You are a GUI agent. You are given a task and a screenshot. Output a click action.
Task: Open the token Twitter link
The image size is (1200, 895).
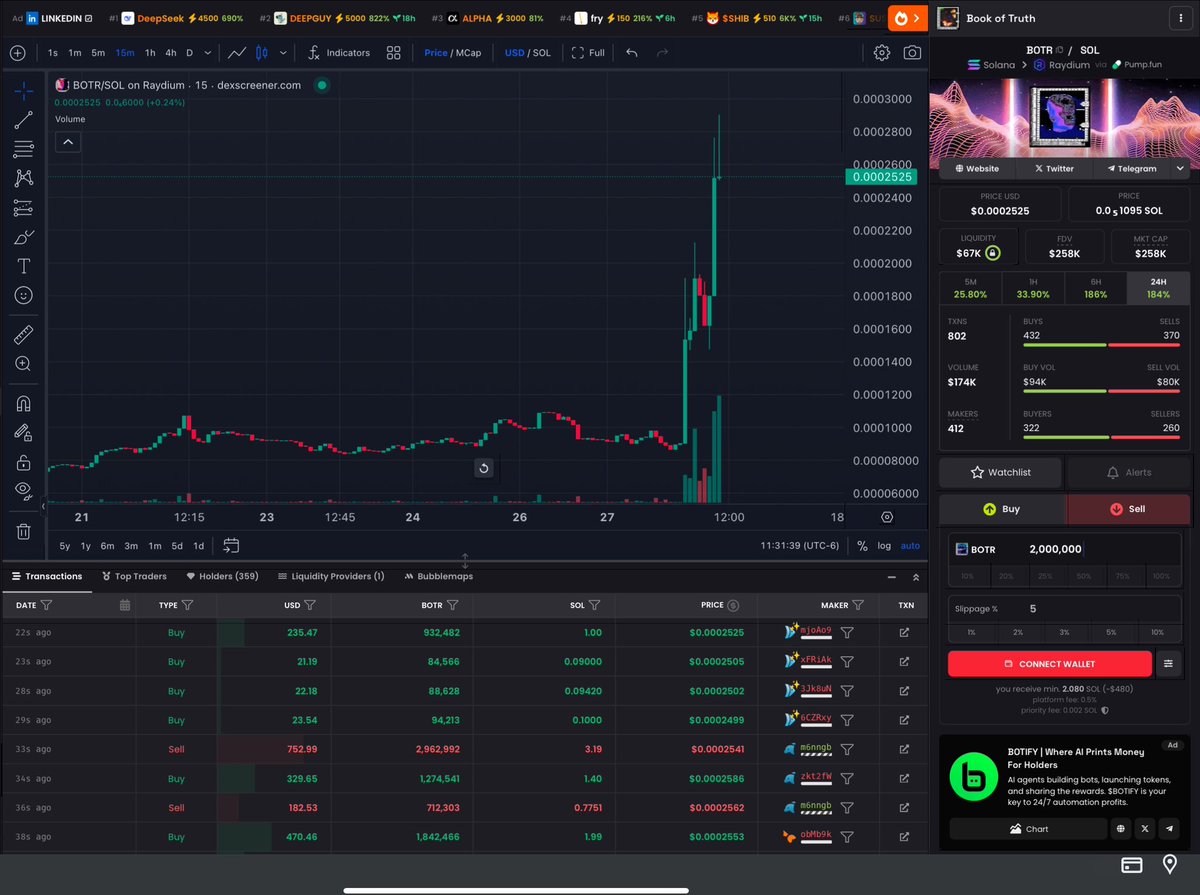tap(1055, 169)
